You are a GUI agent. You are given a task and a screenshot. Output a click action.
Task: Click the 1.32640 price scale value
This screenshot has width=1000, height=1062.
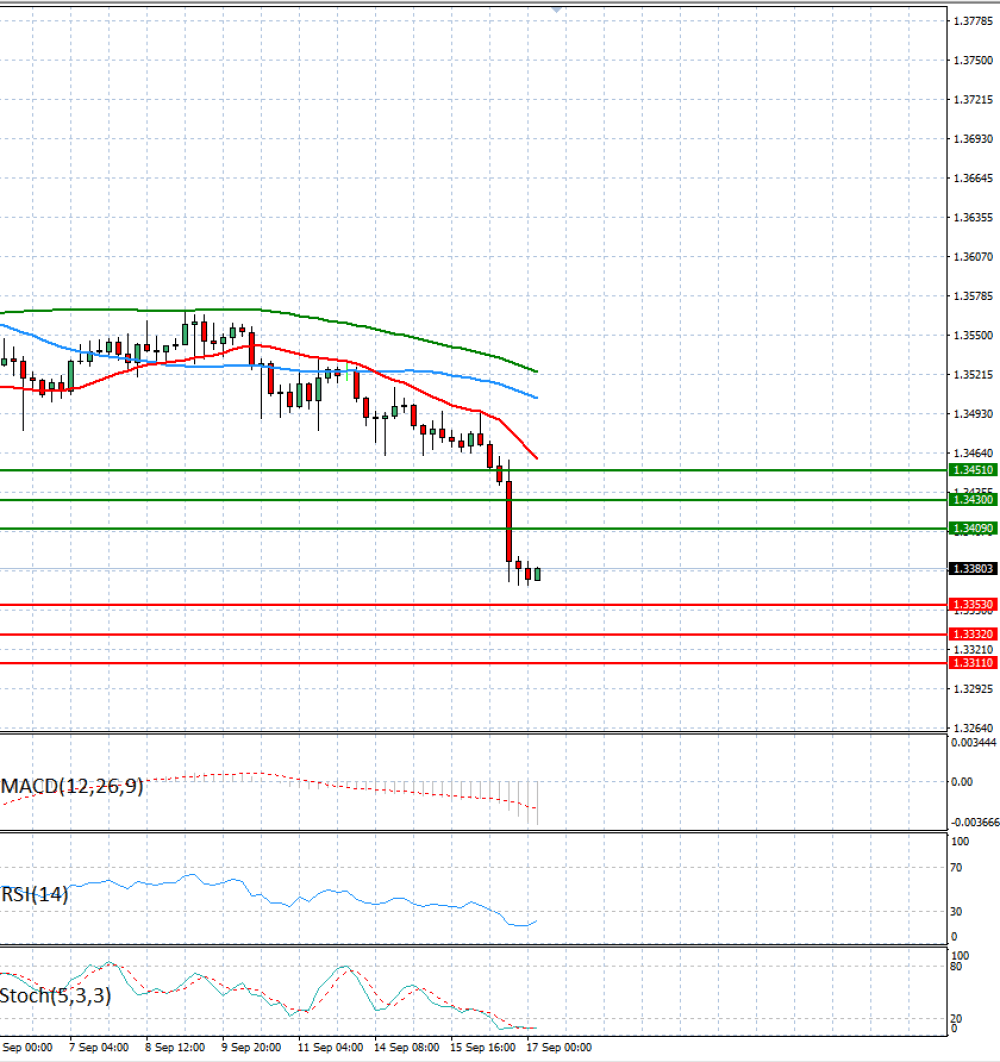[x=973, y=728]
